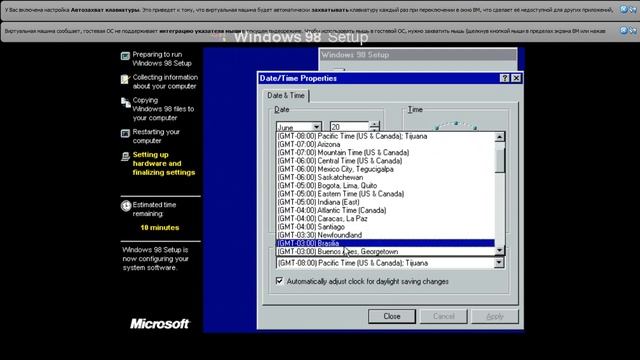Viewport: 640px width, 360px height.
Task: Choose Atlantic Time (Canada) entry
Action: pos(385,210)
